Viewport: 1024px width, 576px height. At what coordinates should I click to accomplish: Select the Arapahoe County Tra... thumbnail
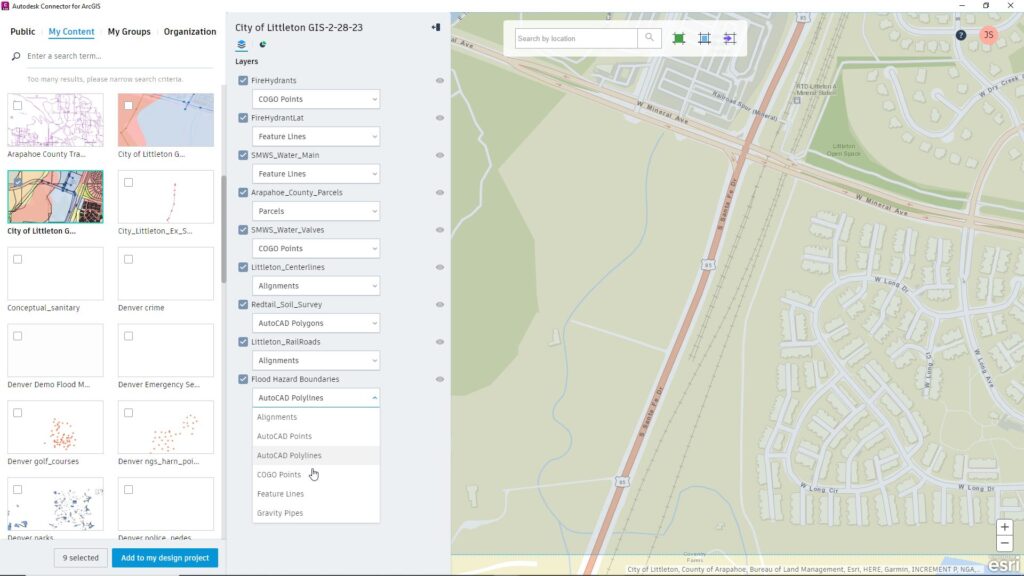click(x=56, y=120)
